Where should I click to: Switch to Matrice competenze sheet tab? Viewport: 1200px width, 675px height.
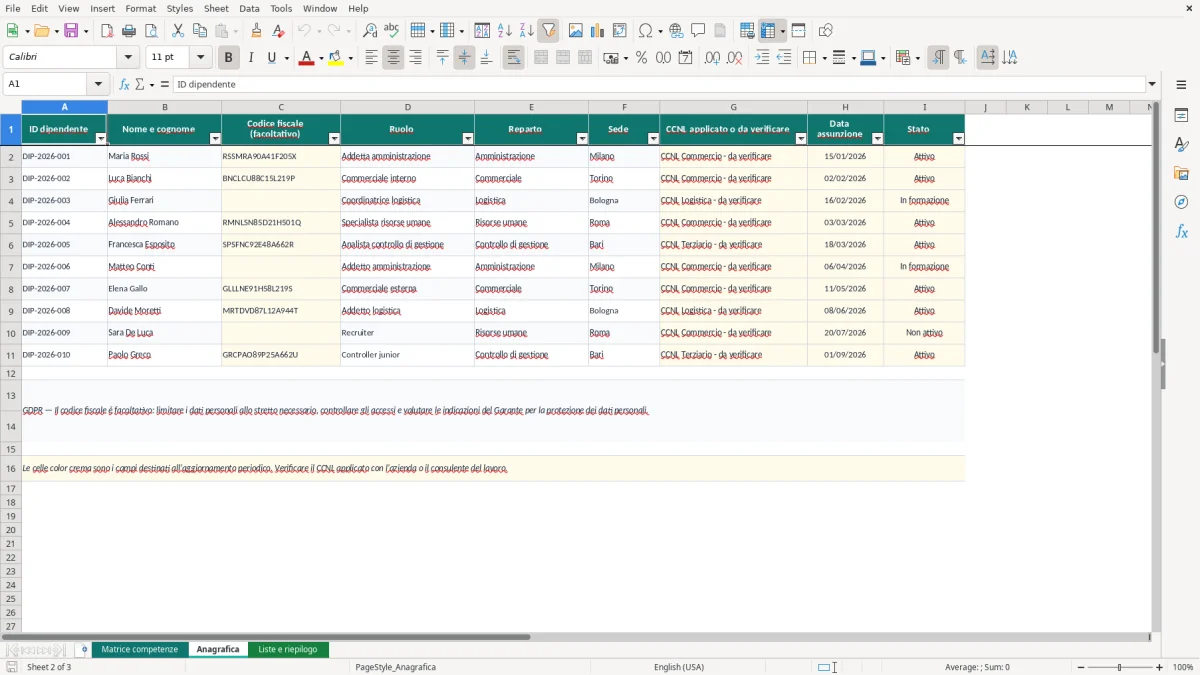(x=140, y=649)
